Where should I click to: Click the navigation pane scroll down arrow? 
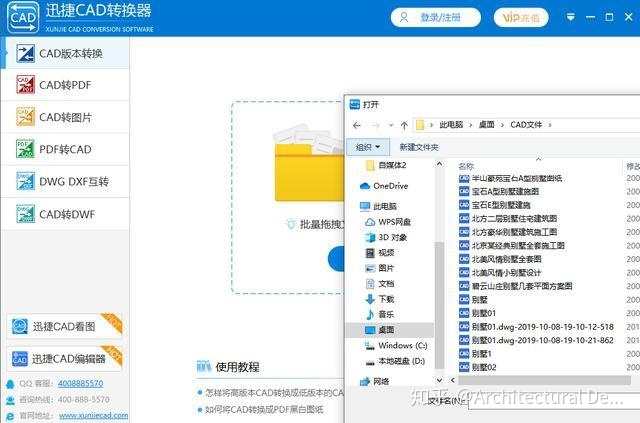tap(439, 380)
